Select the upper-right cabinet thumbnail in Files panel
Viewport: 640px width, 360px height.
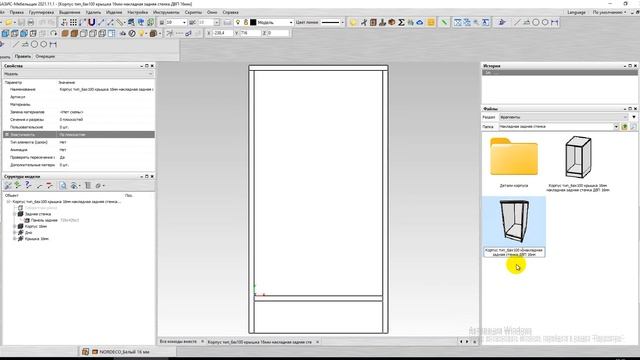578,157
